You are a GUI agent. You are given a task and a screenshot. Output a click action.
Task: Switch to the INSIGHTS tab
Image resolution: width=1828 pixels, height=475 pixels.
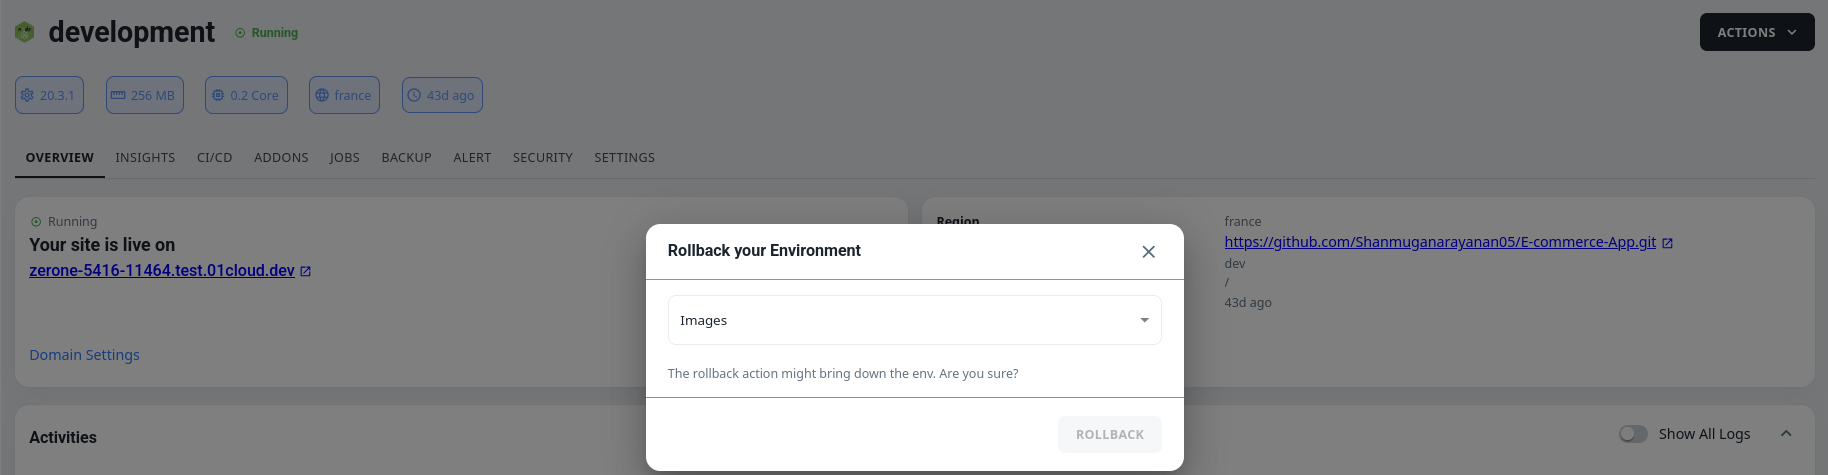tap(145, 158)
